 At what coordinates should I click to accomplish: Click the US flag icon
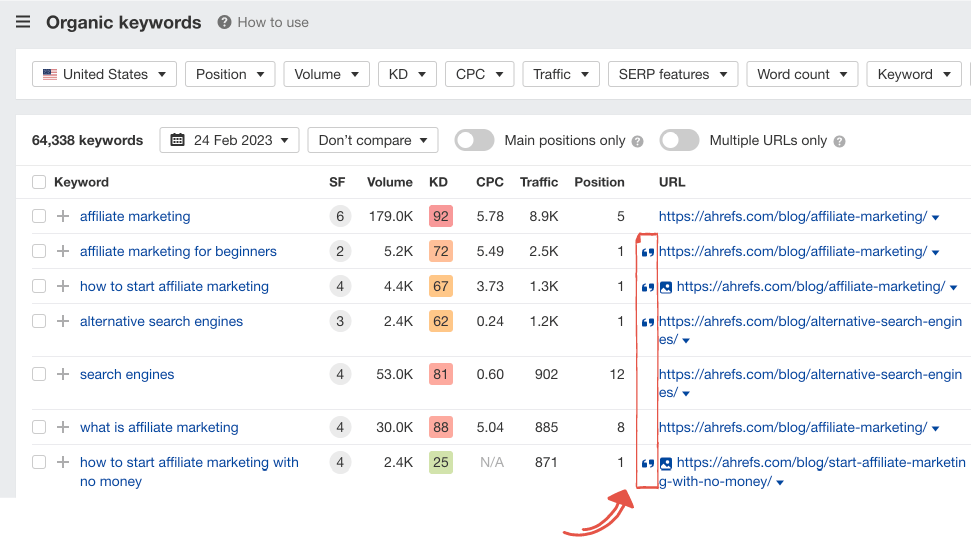pos(50,74)
